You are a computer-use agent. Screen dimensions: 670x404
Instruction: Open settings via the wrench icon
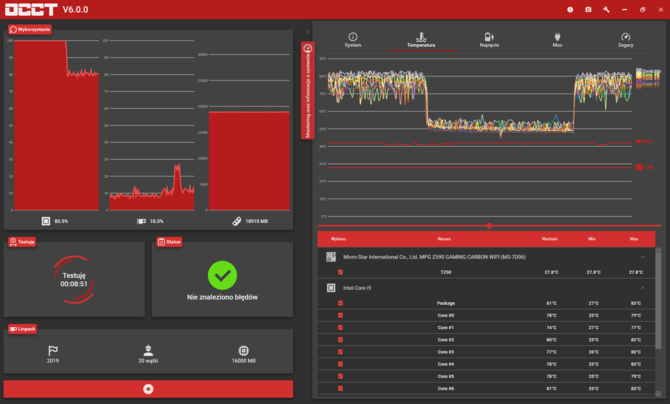pyautogui.click(x=606, y=9)
